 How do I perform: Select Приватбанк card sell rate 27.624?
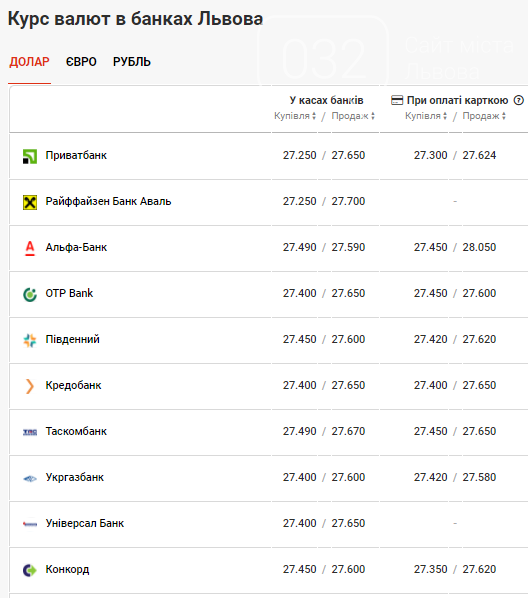click(x=479, y=156)
